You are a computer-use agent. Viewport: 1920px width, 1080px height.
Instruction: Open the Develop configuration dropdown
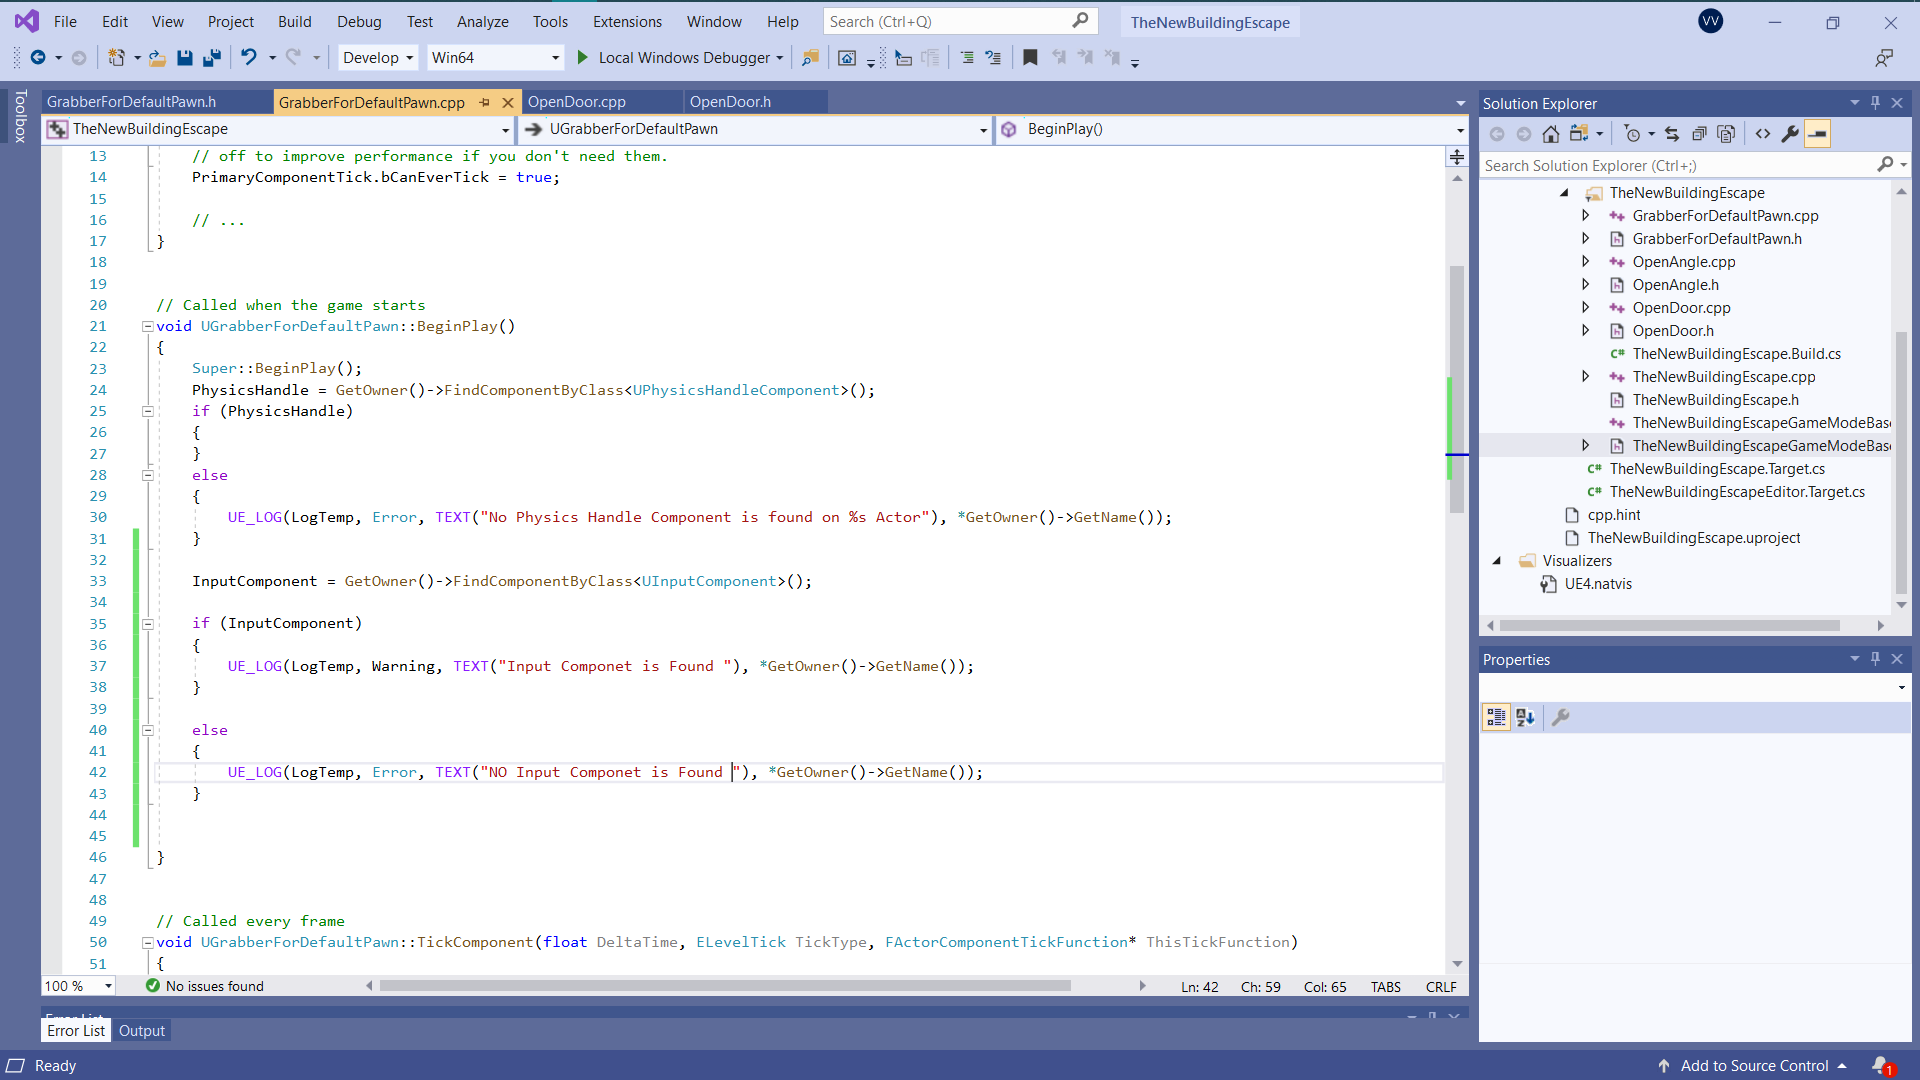point(378,58)
